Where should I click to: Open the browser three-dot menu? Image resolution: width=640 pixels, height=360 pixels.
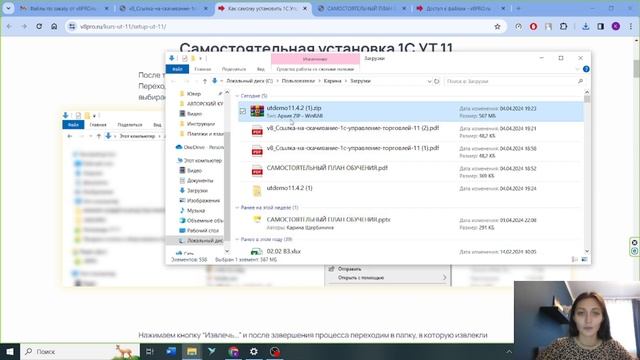click(631, 27)
